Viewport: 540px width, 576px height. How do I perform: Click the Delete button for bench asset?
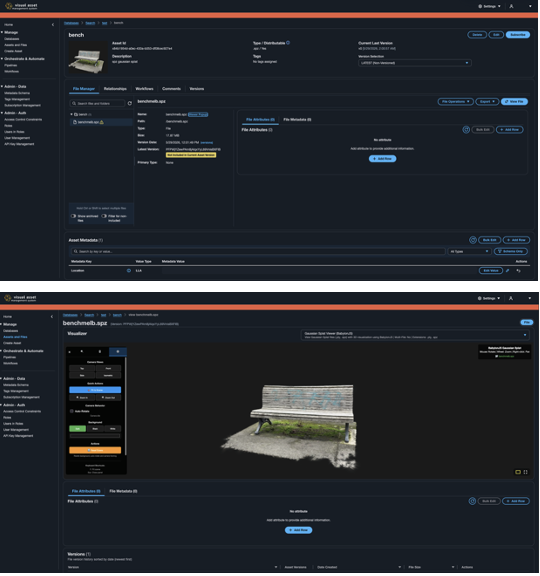coord(477,35)
